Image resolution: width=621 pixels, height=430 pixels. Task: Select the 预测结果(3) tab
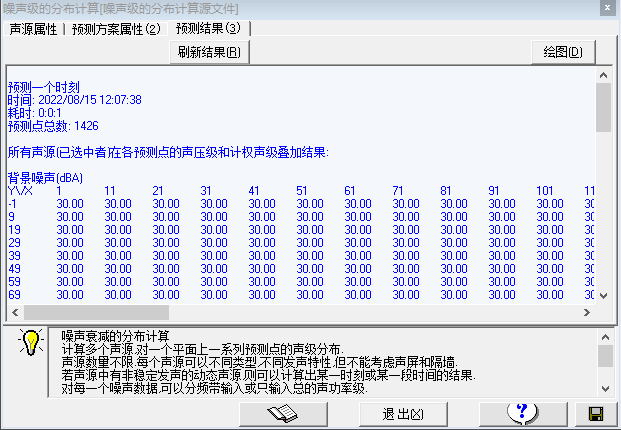208,28
